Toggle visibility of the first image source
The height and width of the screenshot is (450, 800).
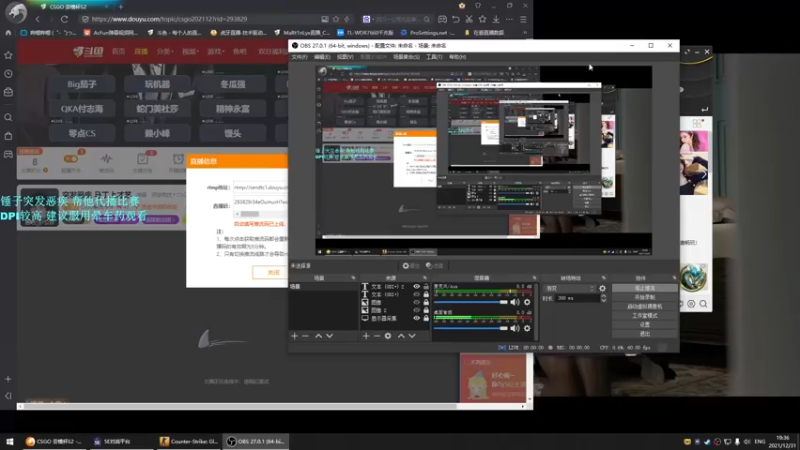click(x=416, y=303)
